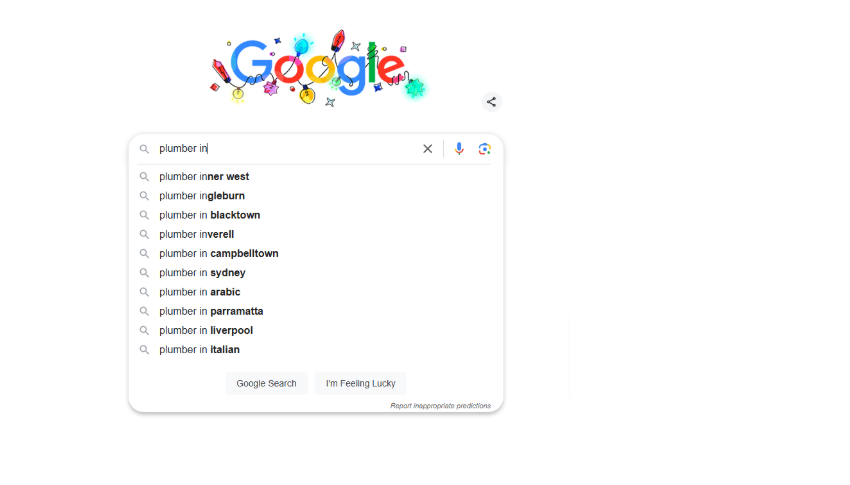850x485 pixels.
Task: Select suggestion 'plumber ingleburn'
Action: [x=202, y=196]
